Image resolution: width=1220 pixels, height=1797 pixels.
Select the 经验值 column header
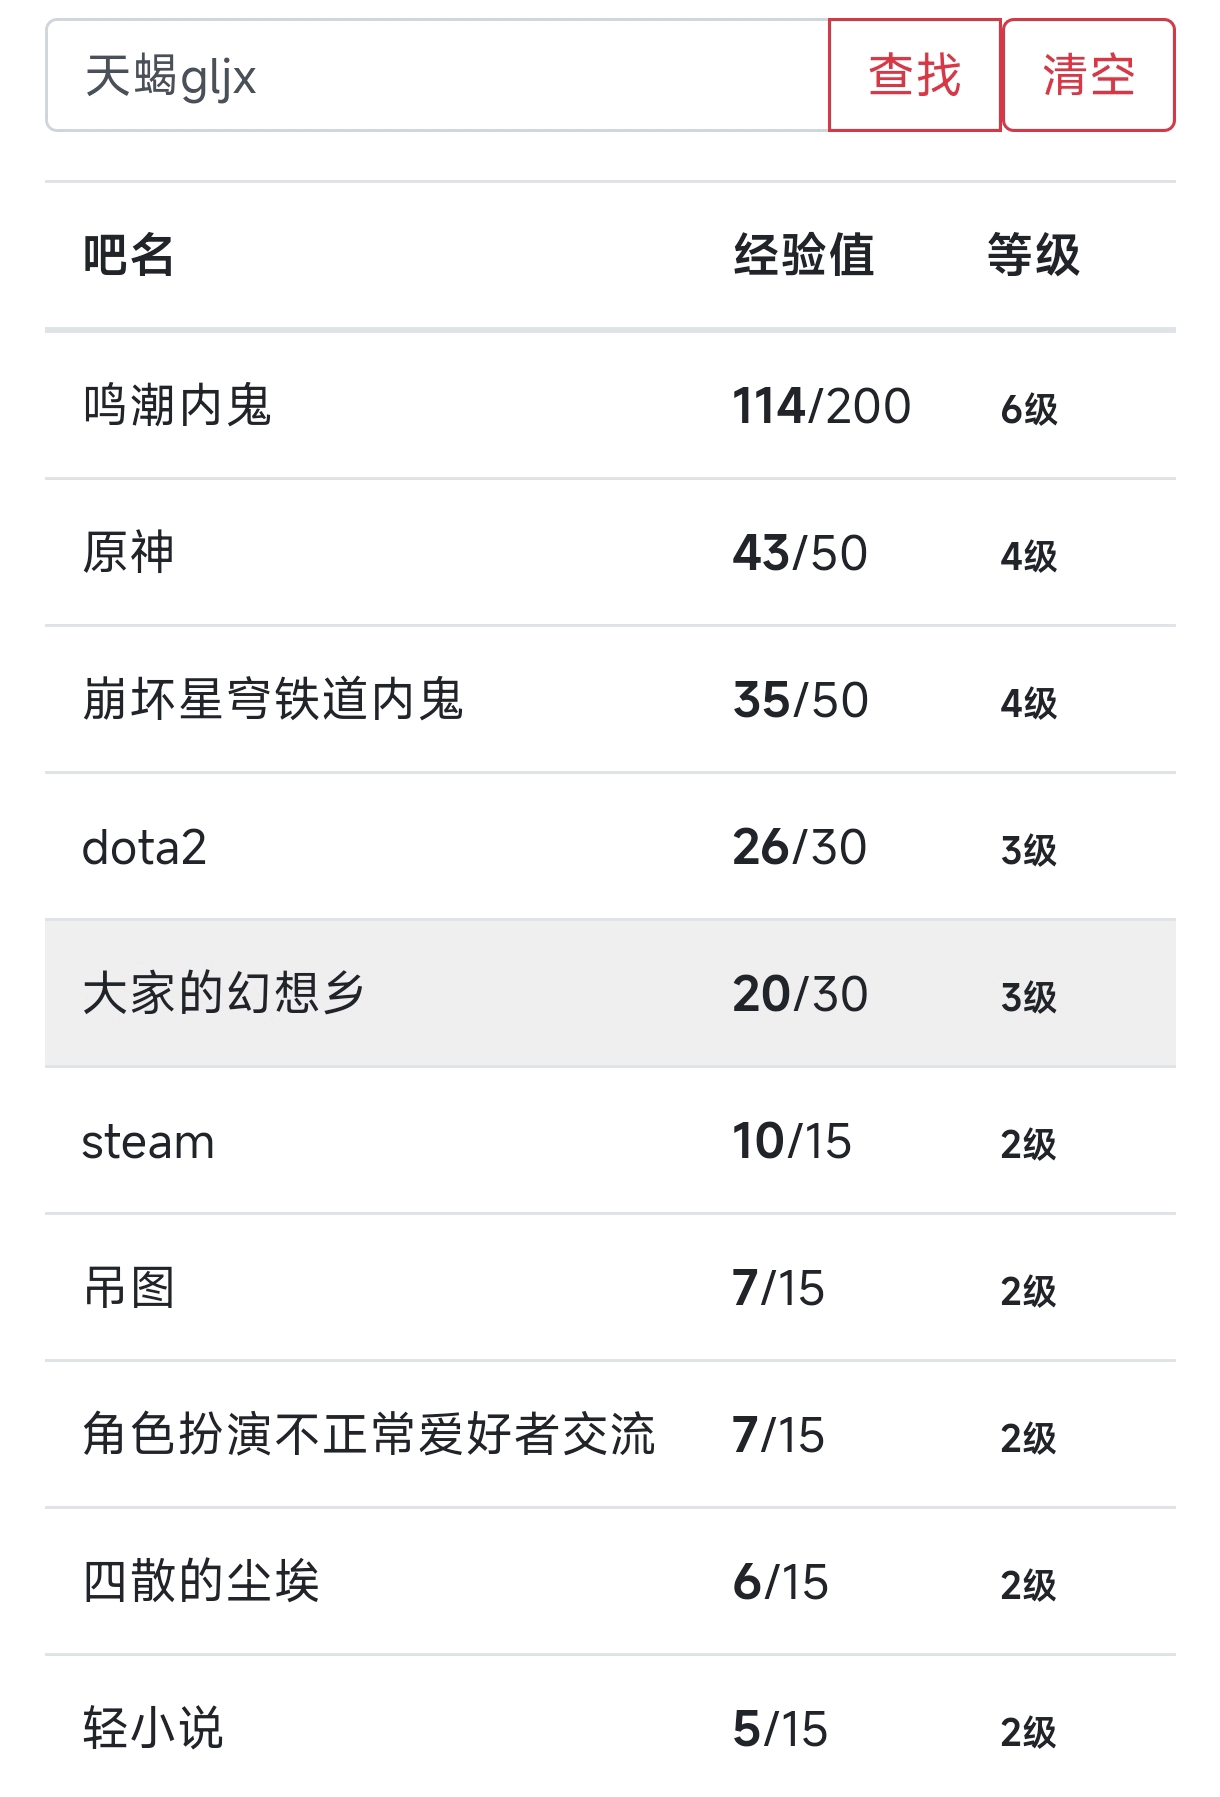pyautogui.click(x=804, y=255)
